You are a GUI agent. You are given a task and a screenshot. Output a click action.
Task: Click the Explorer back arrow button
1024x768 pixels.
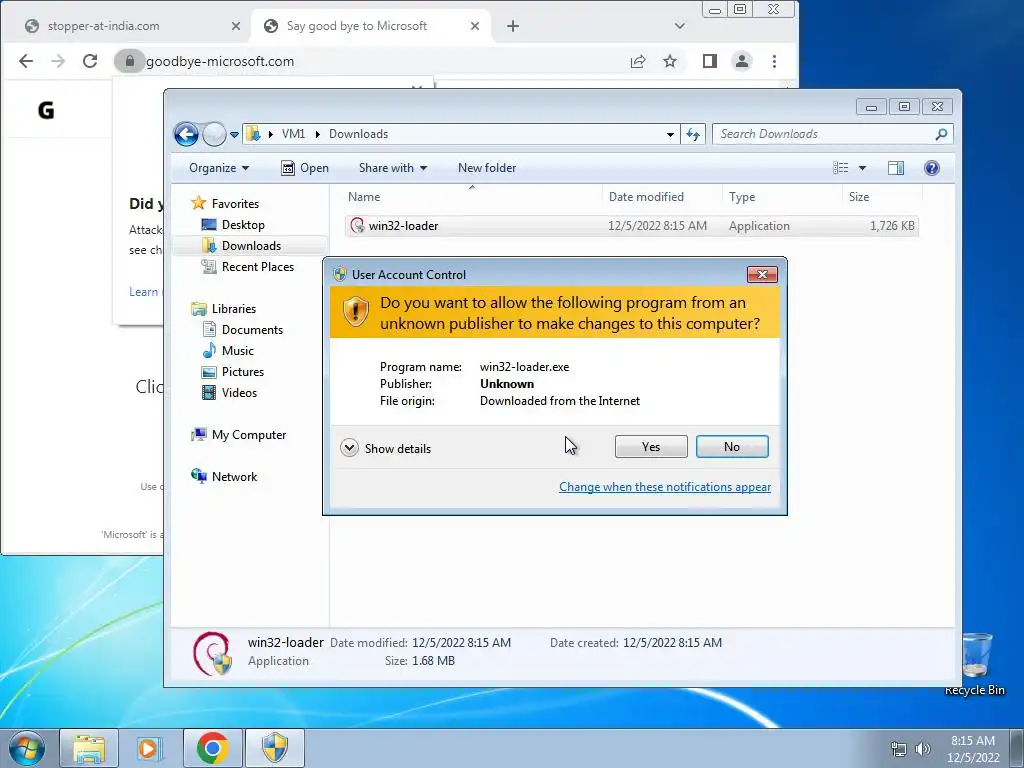pos(186,135)
